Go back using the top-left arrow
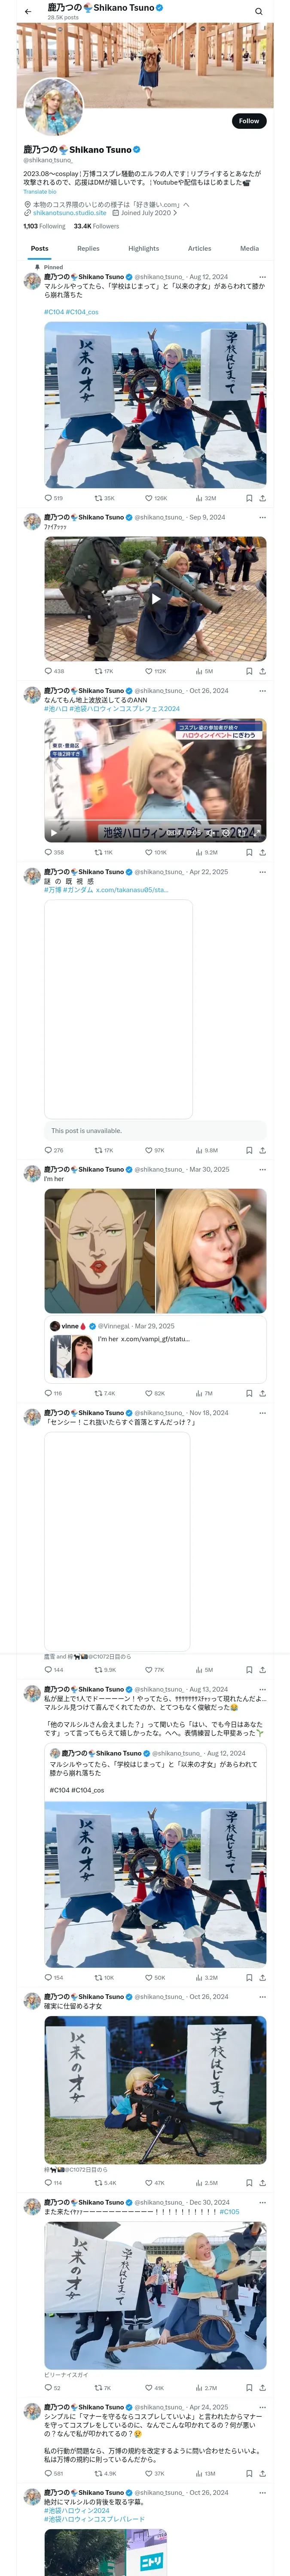The width and height of the screenshot is (290, 2576). point(28,12)
